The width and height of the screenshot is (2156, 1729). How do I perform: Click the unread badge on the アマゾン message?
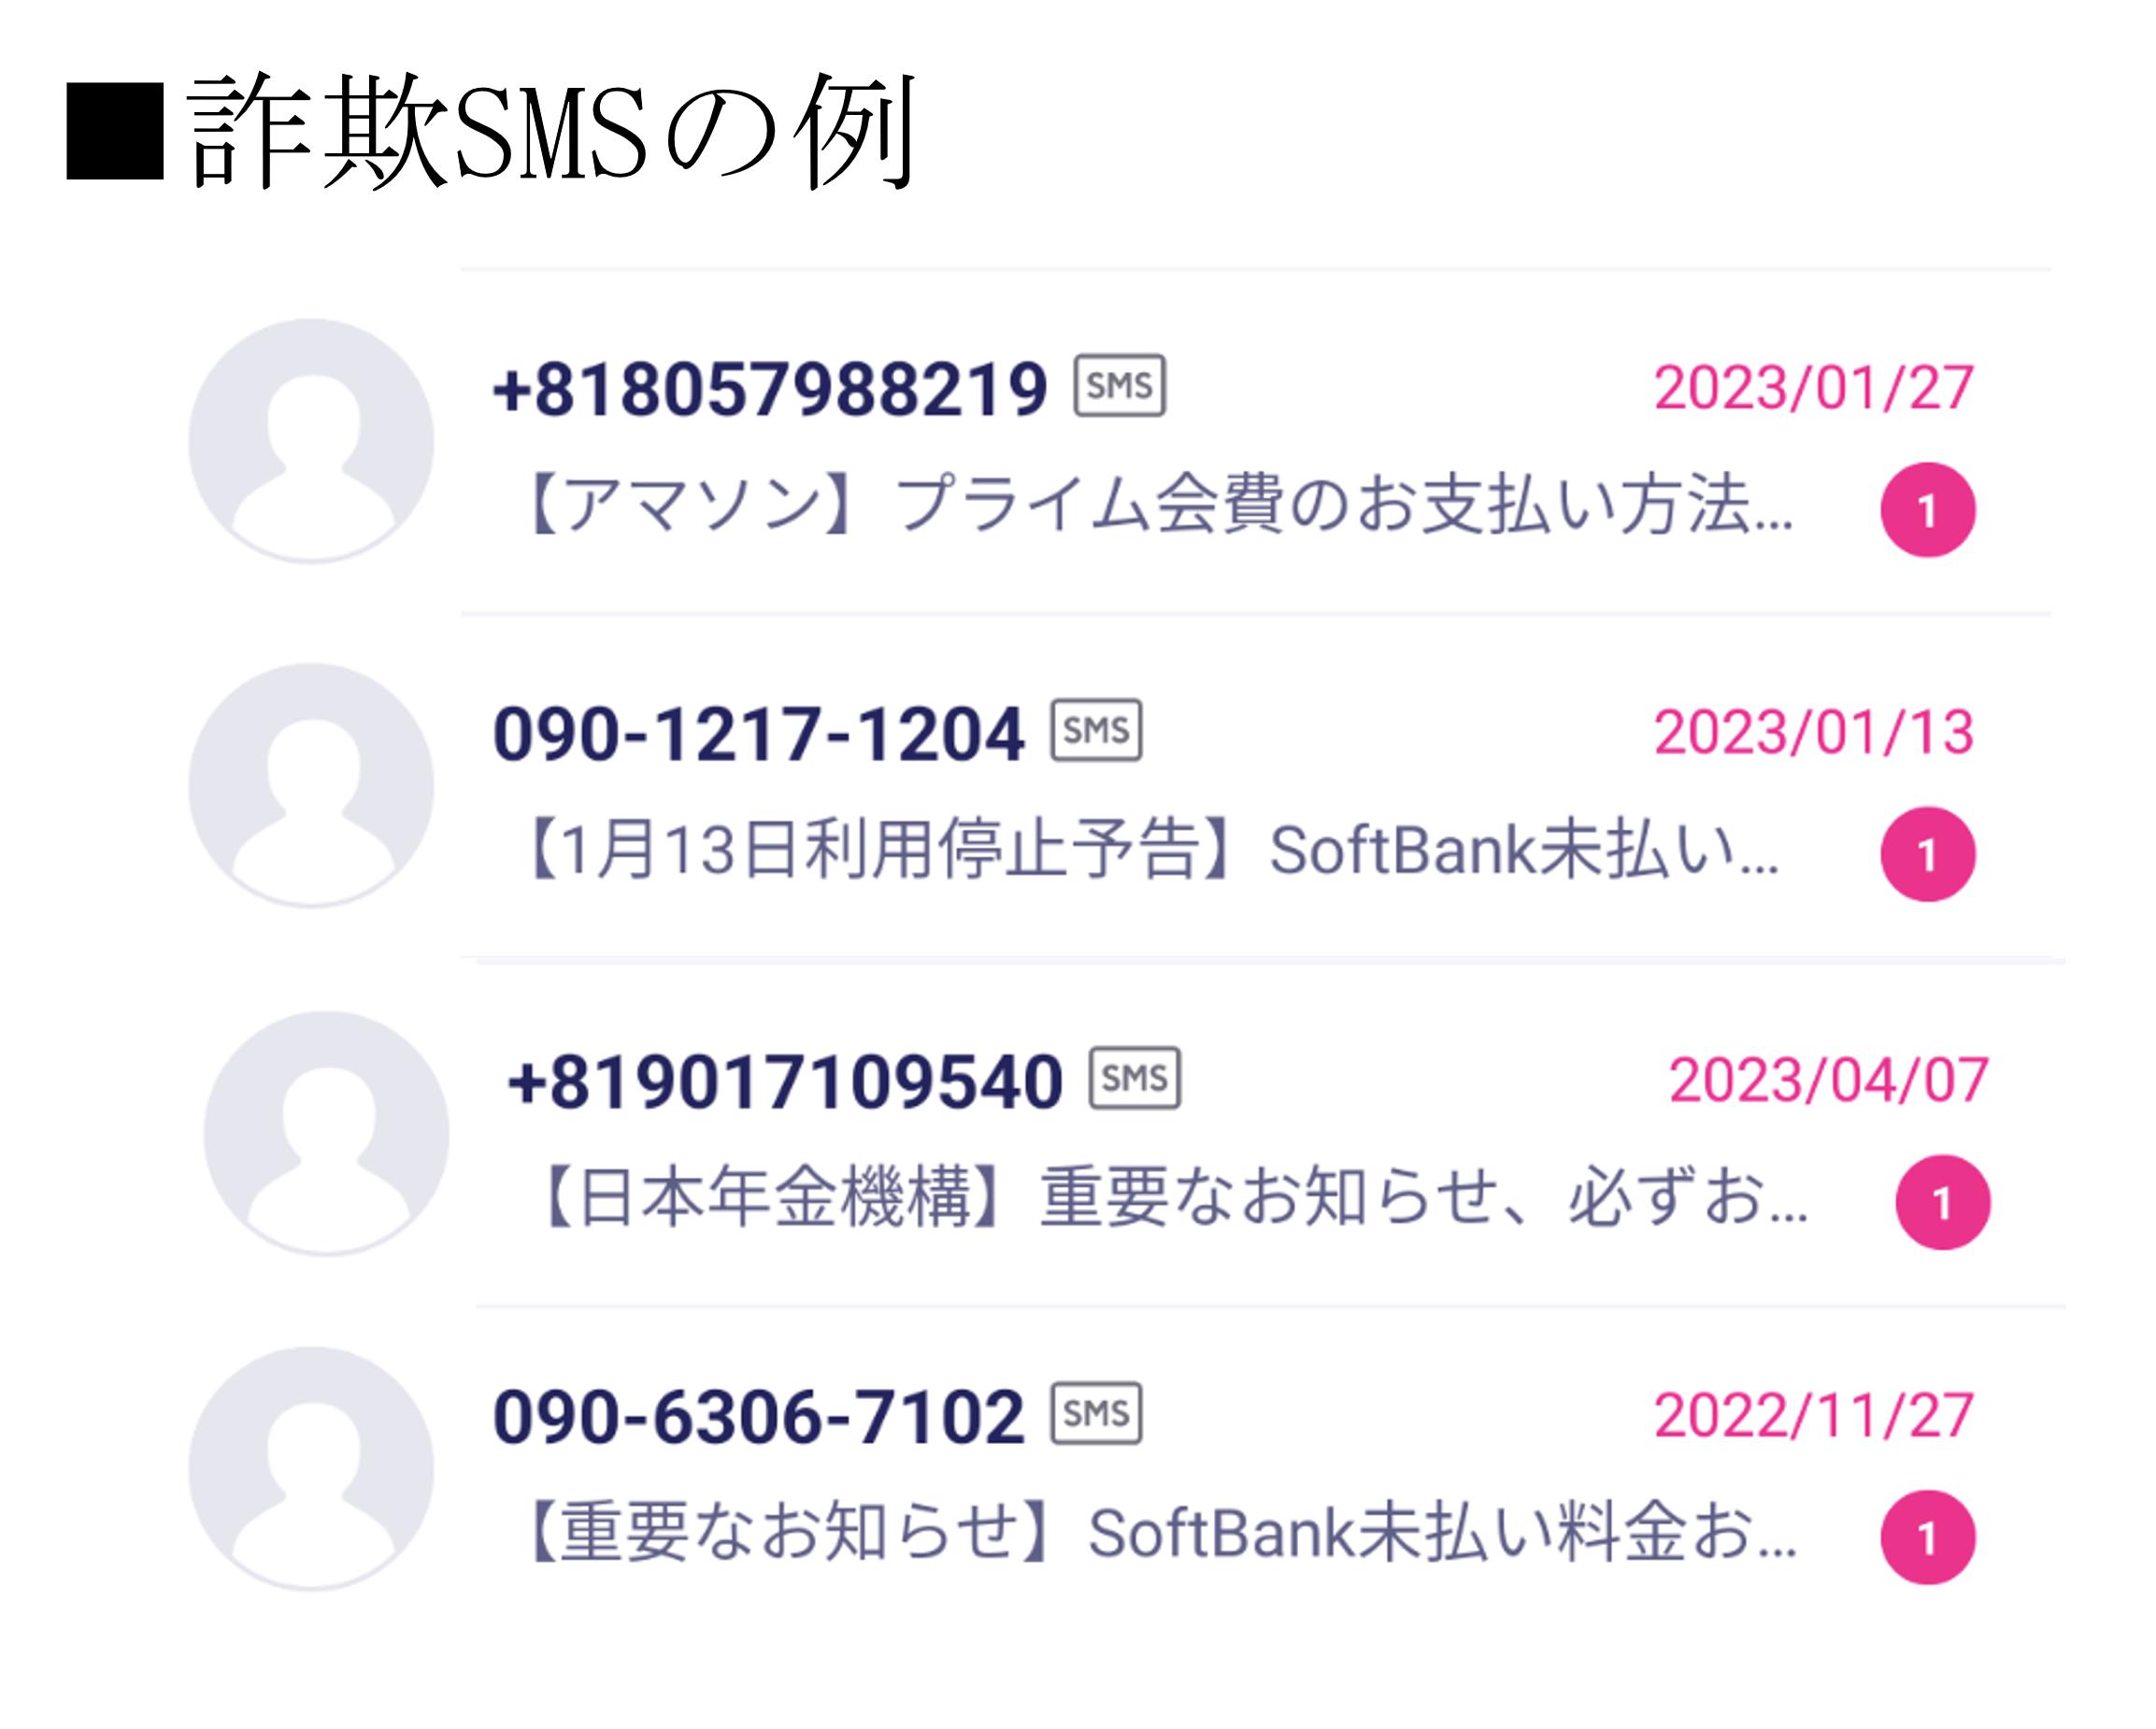(1927, 510)
